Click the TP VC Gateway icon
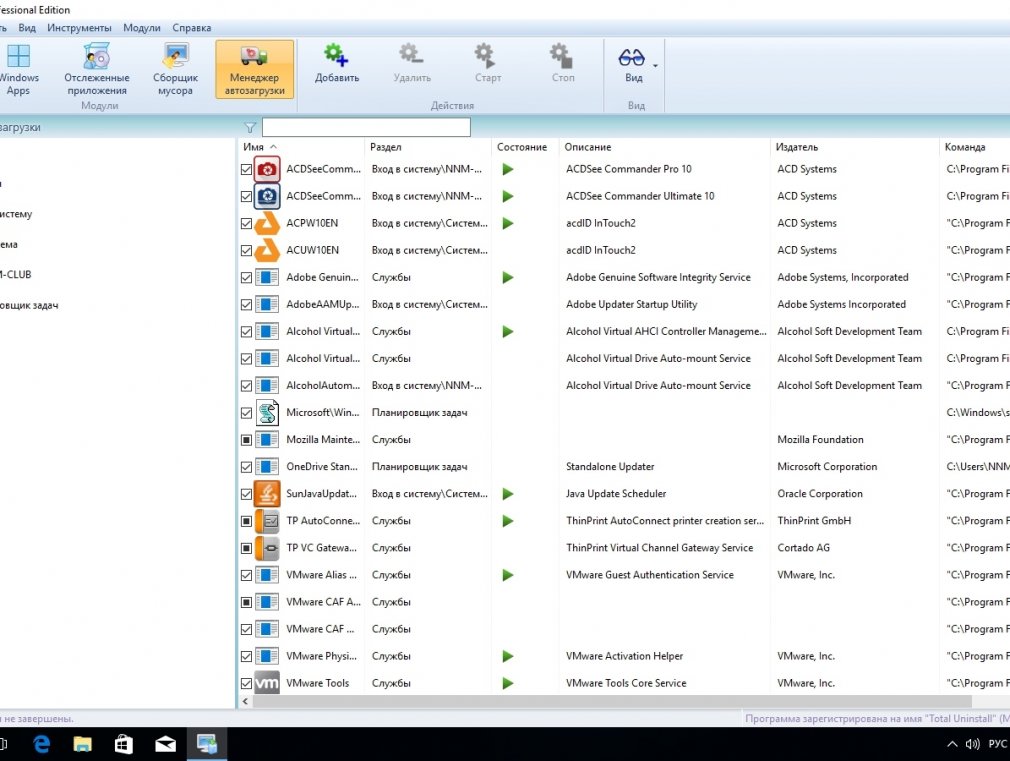The height and width of the screenshot is (761, 1010). [267, 548]
